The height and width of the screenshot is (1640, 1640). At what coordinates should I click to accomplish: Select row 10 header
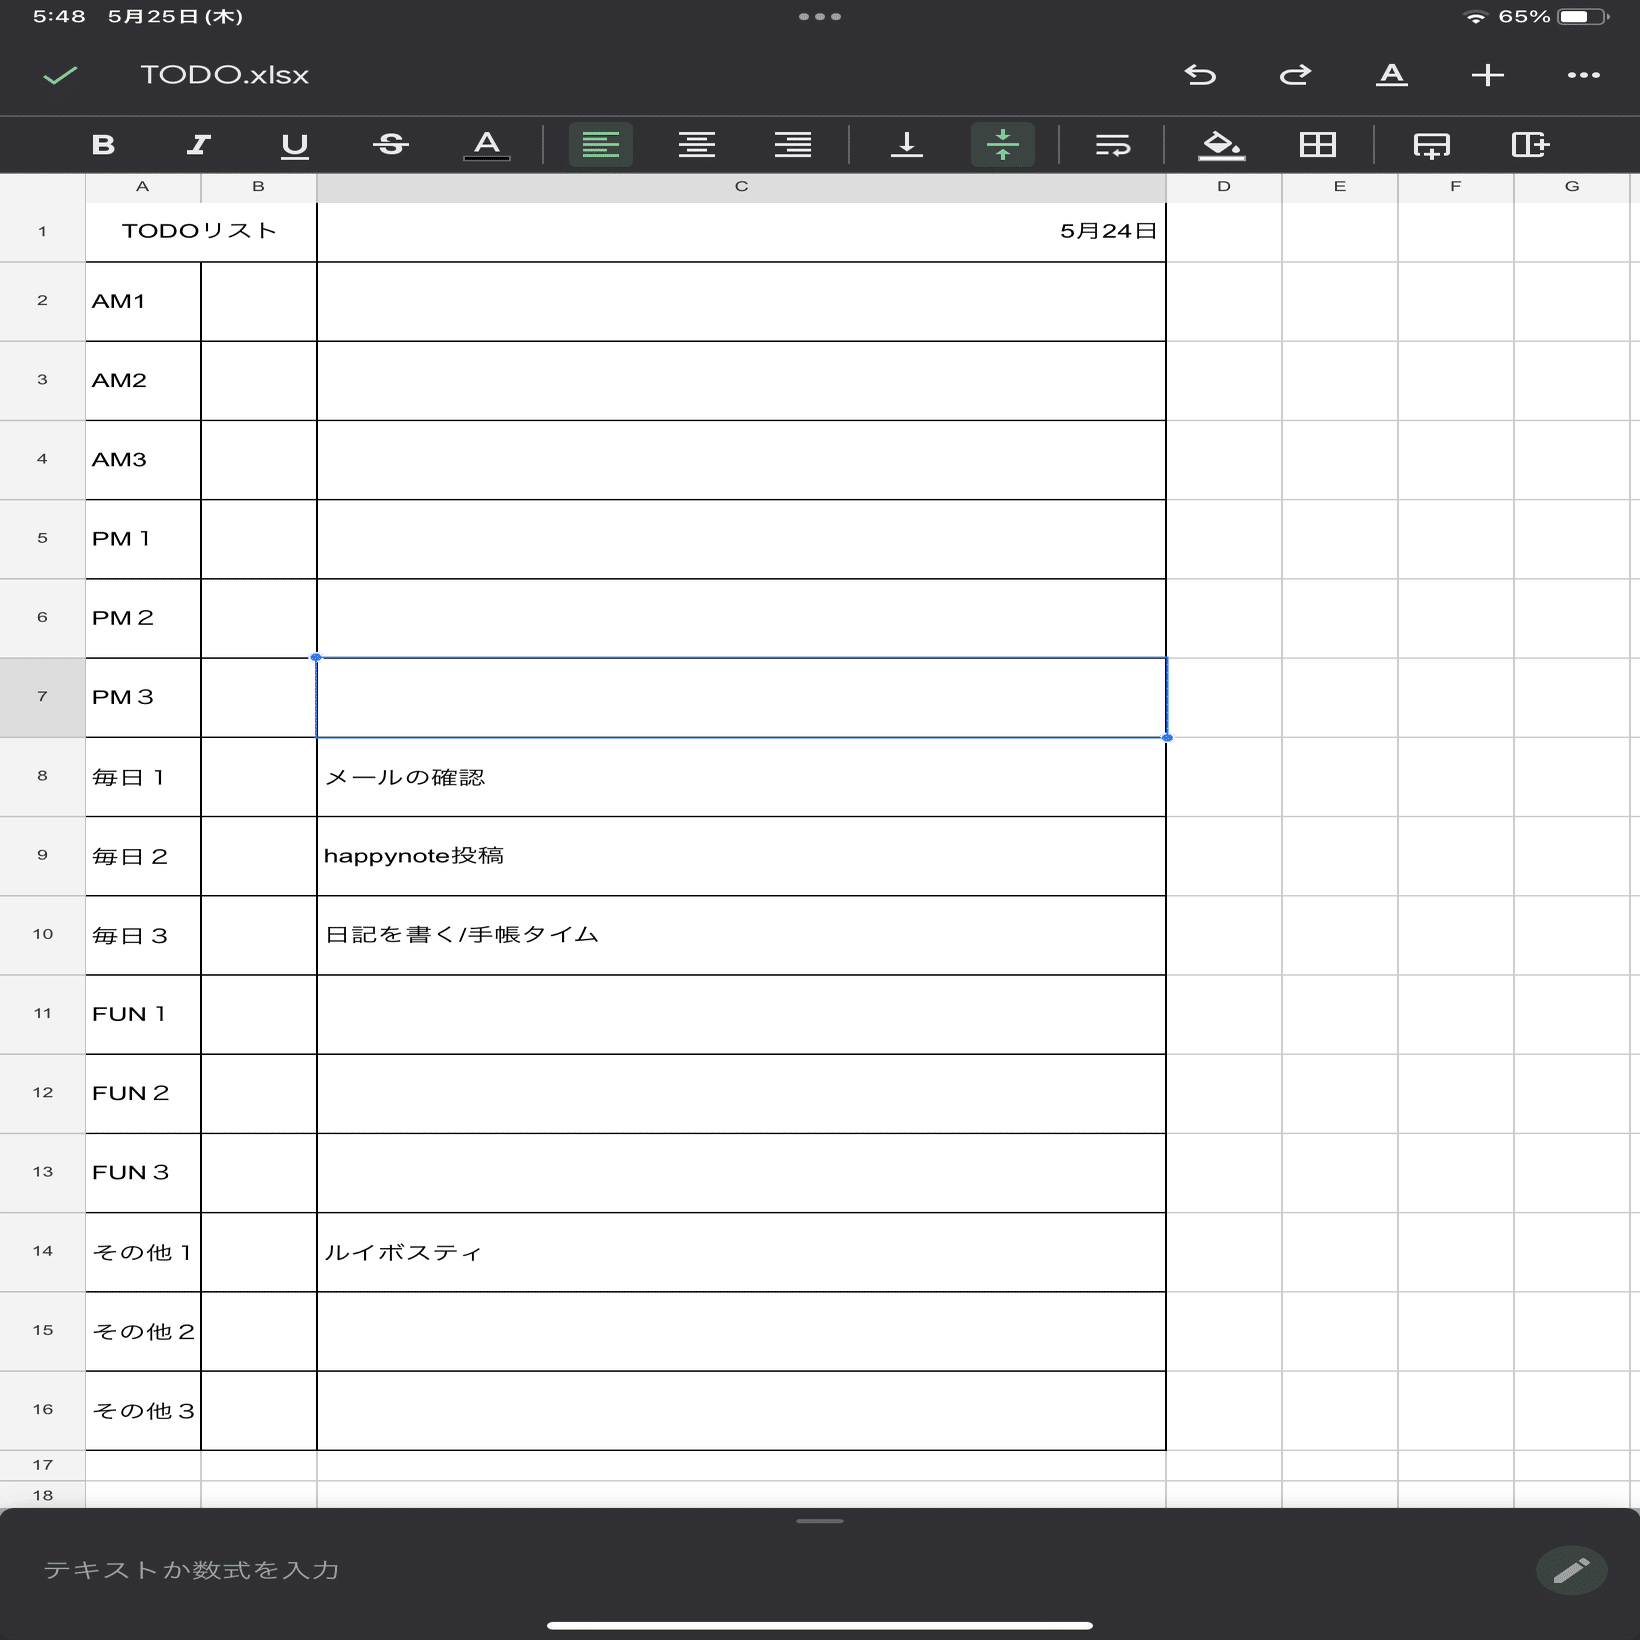coord(42,935)
